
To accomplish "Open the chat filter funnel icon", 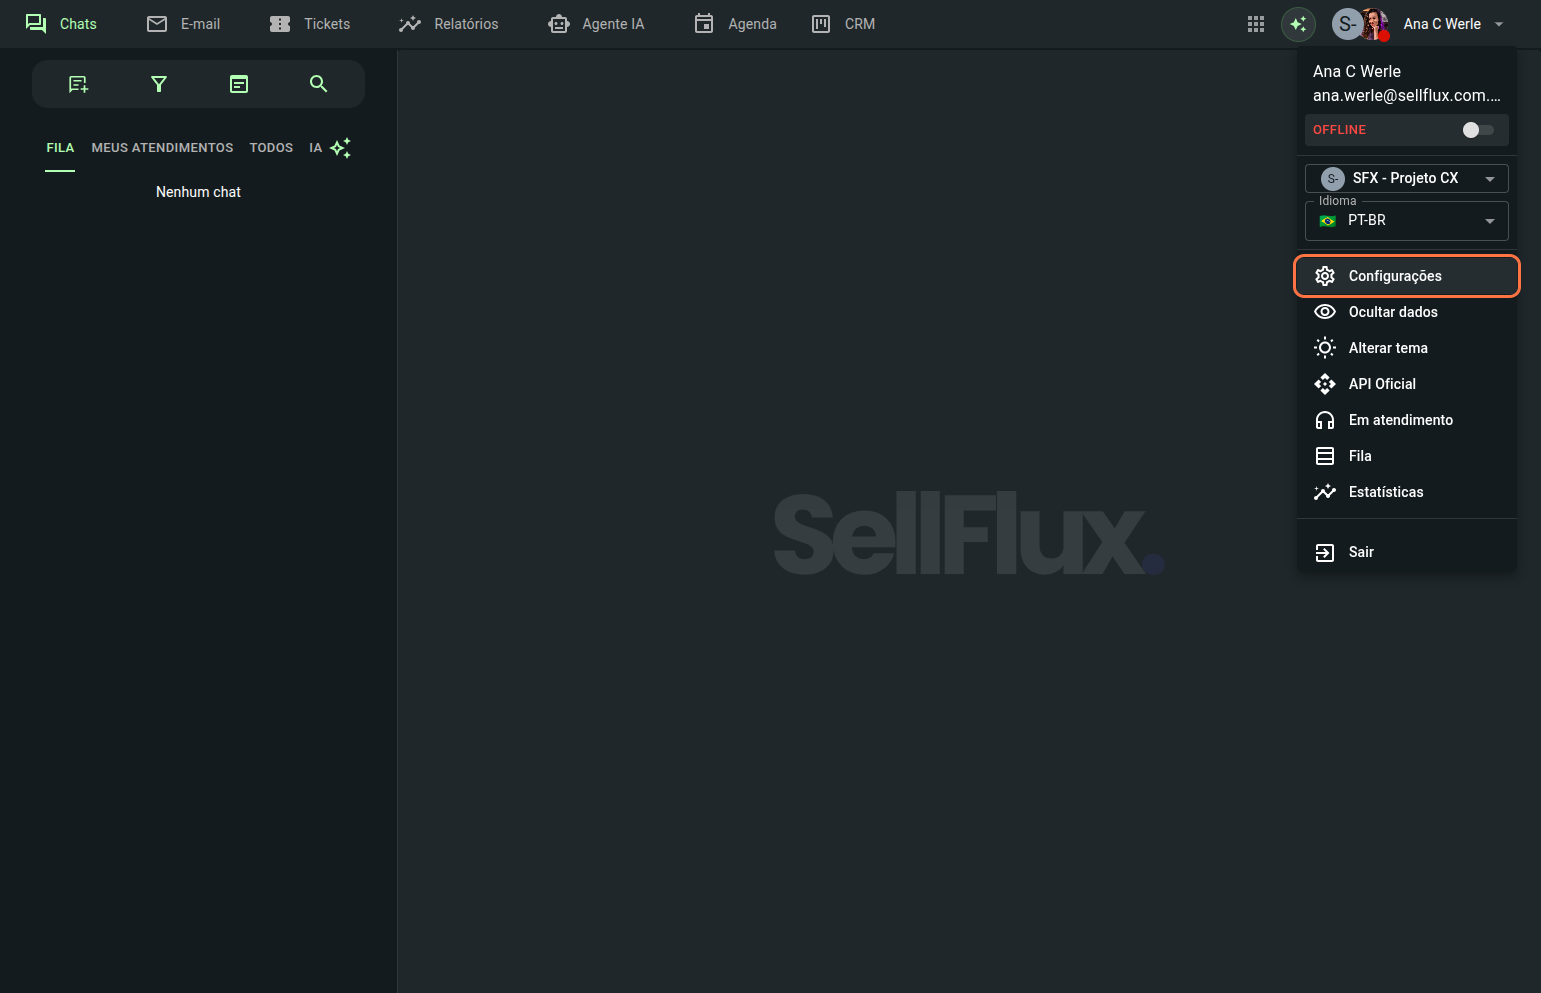I will [x=158, y=84].
